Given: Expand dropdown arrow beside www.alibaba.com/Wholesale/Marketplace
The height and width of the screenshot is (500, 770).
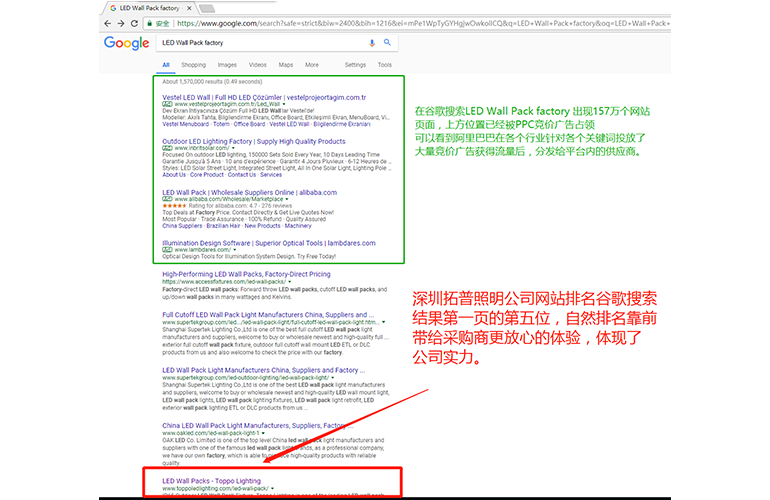Looking at the screenshot, I should click(287, 199).
